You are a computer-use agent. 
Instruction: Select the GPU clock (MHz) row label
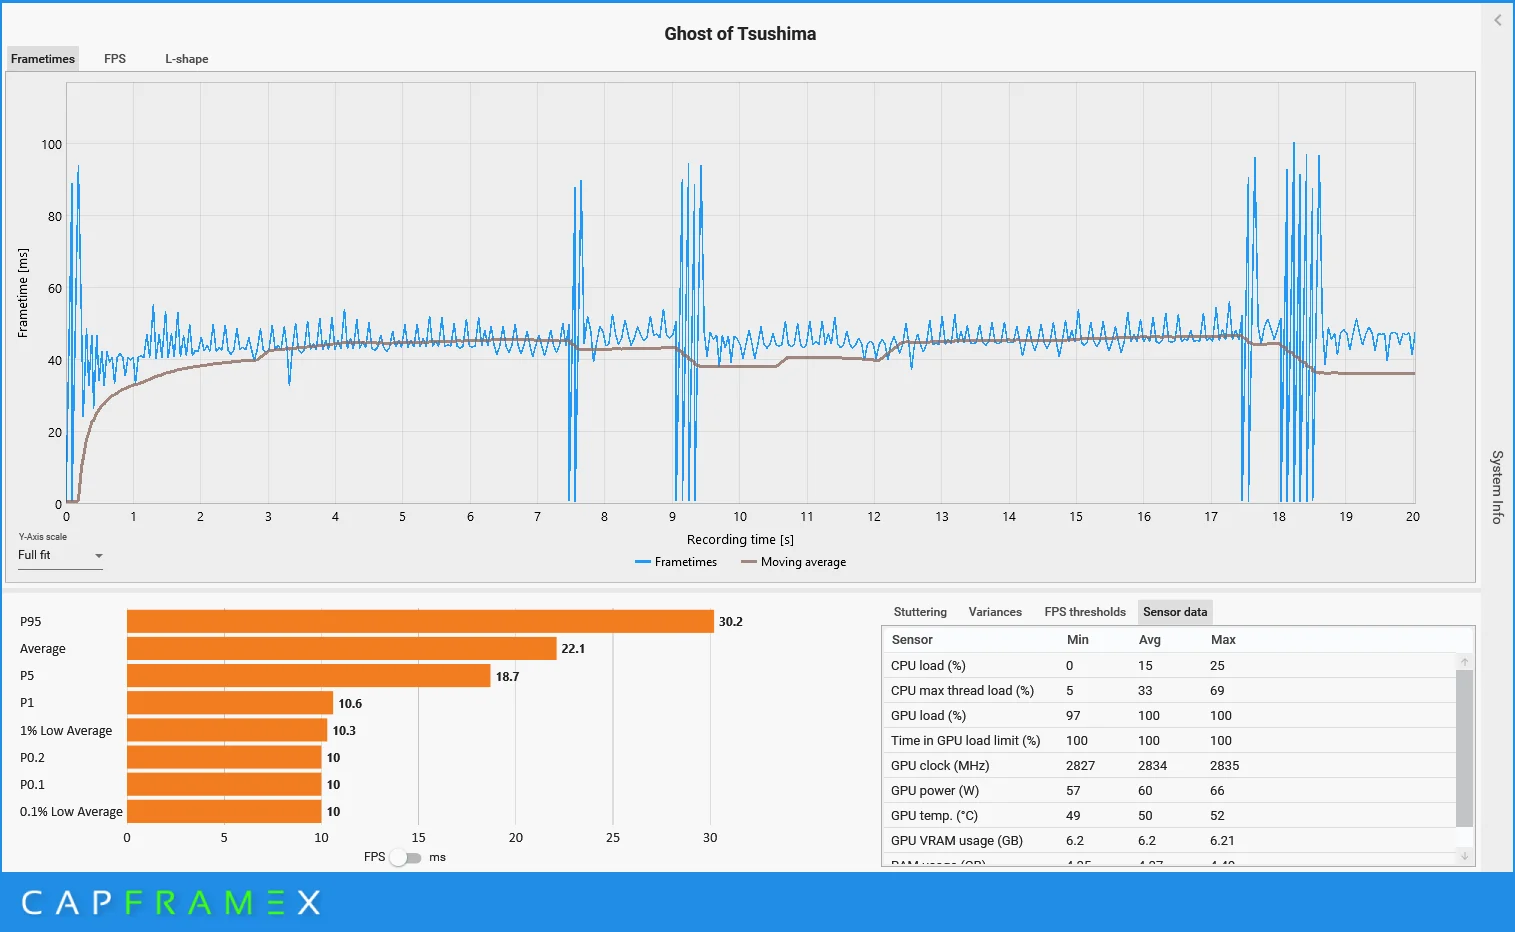click(940, 766)
